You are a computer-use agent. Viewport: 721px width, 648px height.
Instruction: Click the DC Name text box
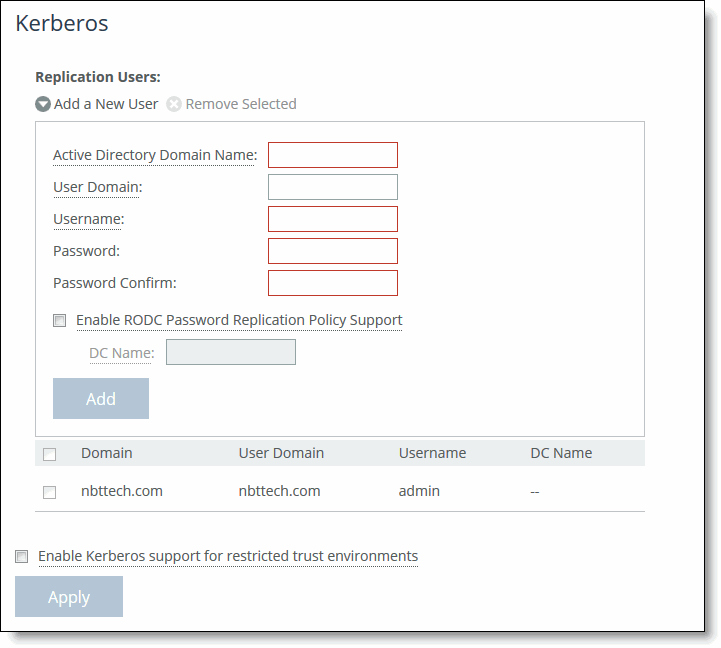click(x=230, y=352)
